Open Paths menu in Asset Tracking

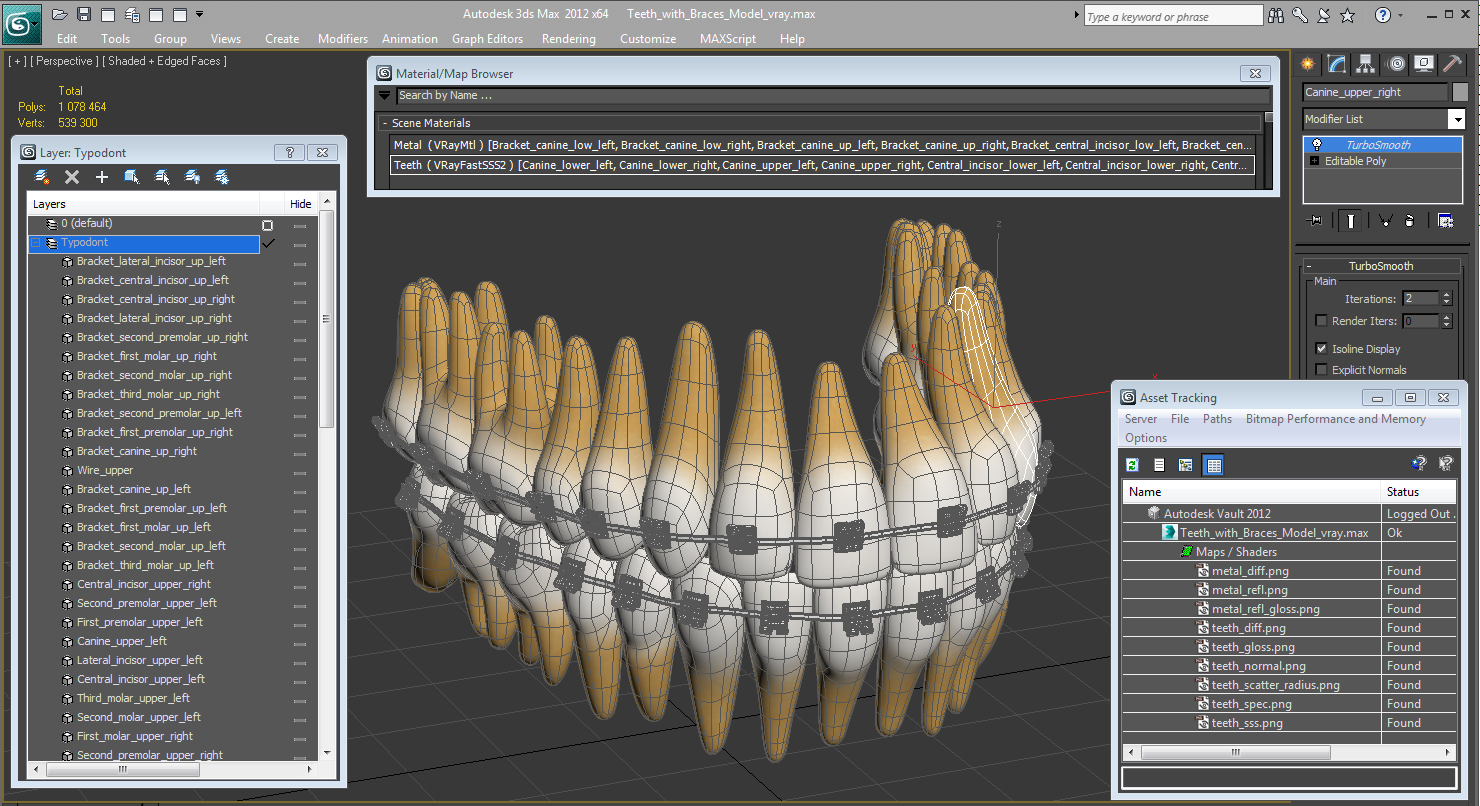(x=1217, y=419)
